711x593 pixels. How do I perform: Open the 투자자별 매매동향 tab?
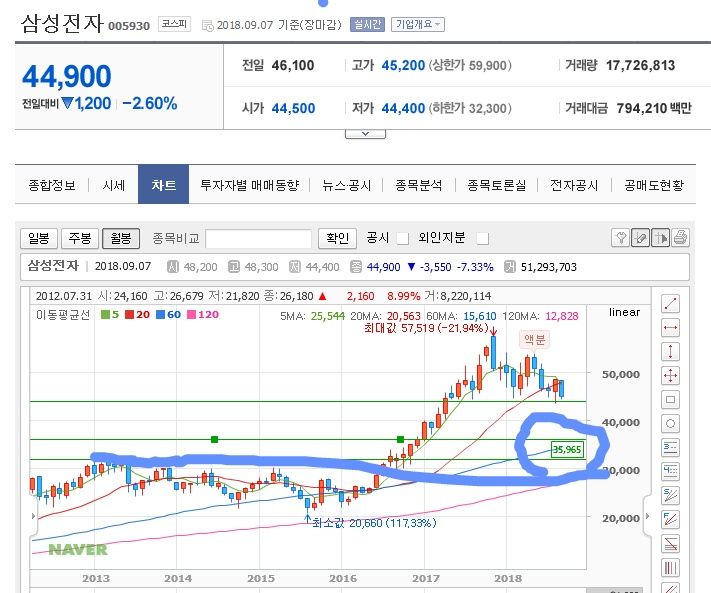250,185
